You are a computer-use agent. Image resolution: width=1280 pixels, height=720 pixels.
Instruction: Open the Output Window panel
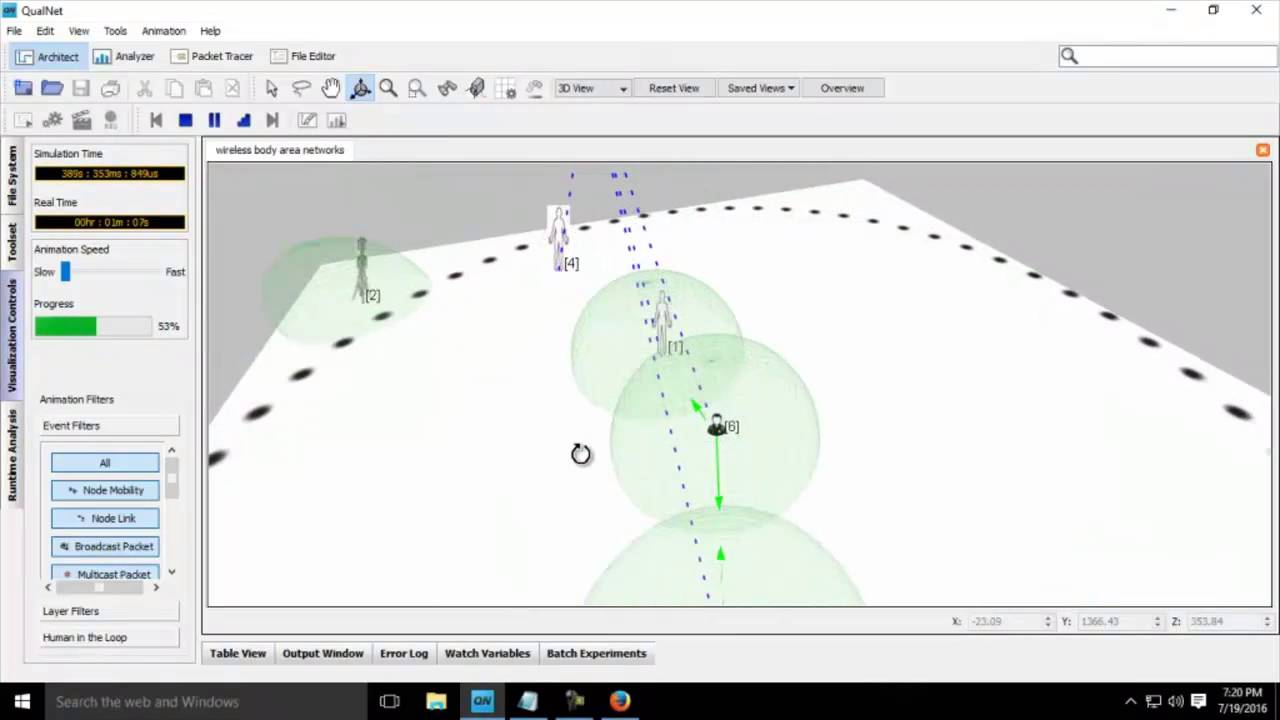click(x=323, y=653)
